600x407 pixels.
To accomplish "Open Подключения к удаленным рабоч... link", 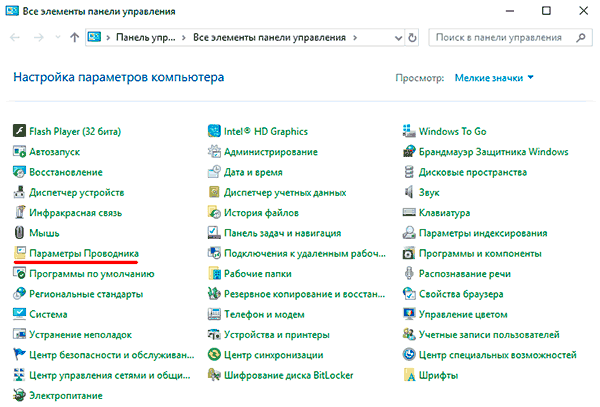I will click(305, 253).
